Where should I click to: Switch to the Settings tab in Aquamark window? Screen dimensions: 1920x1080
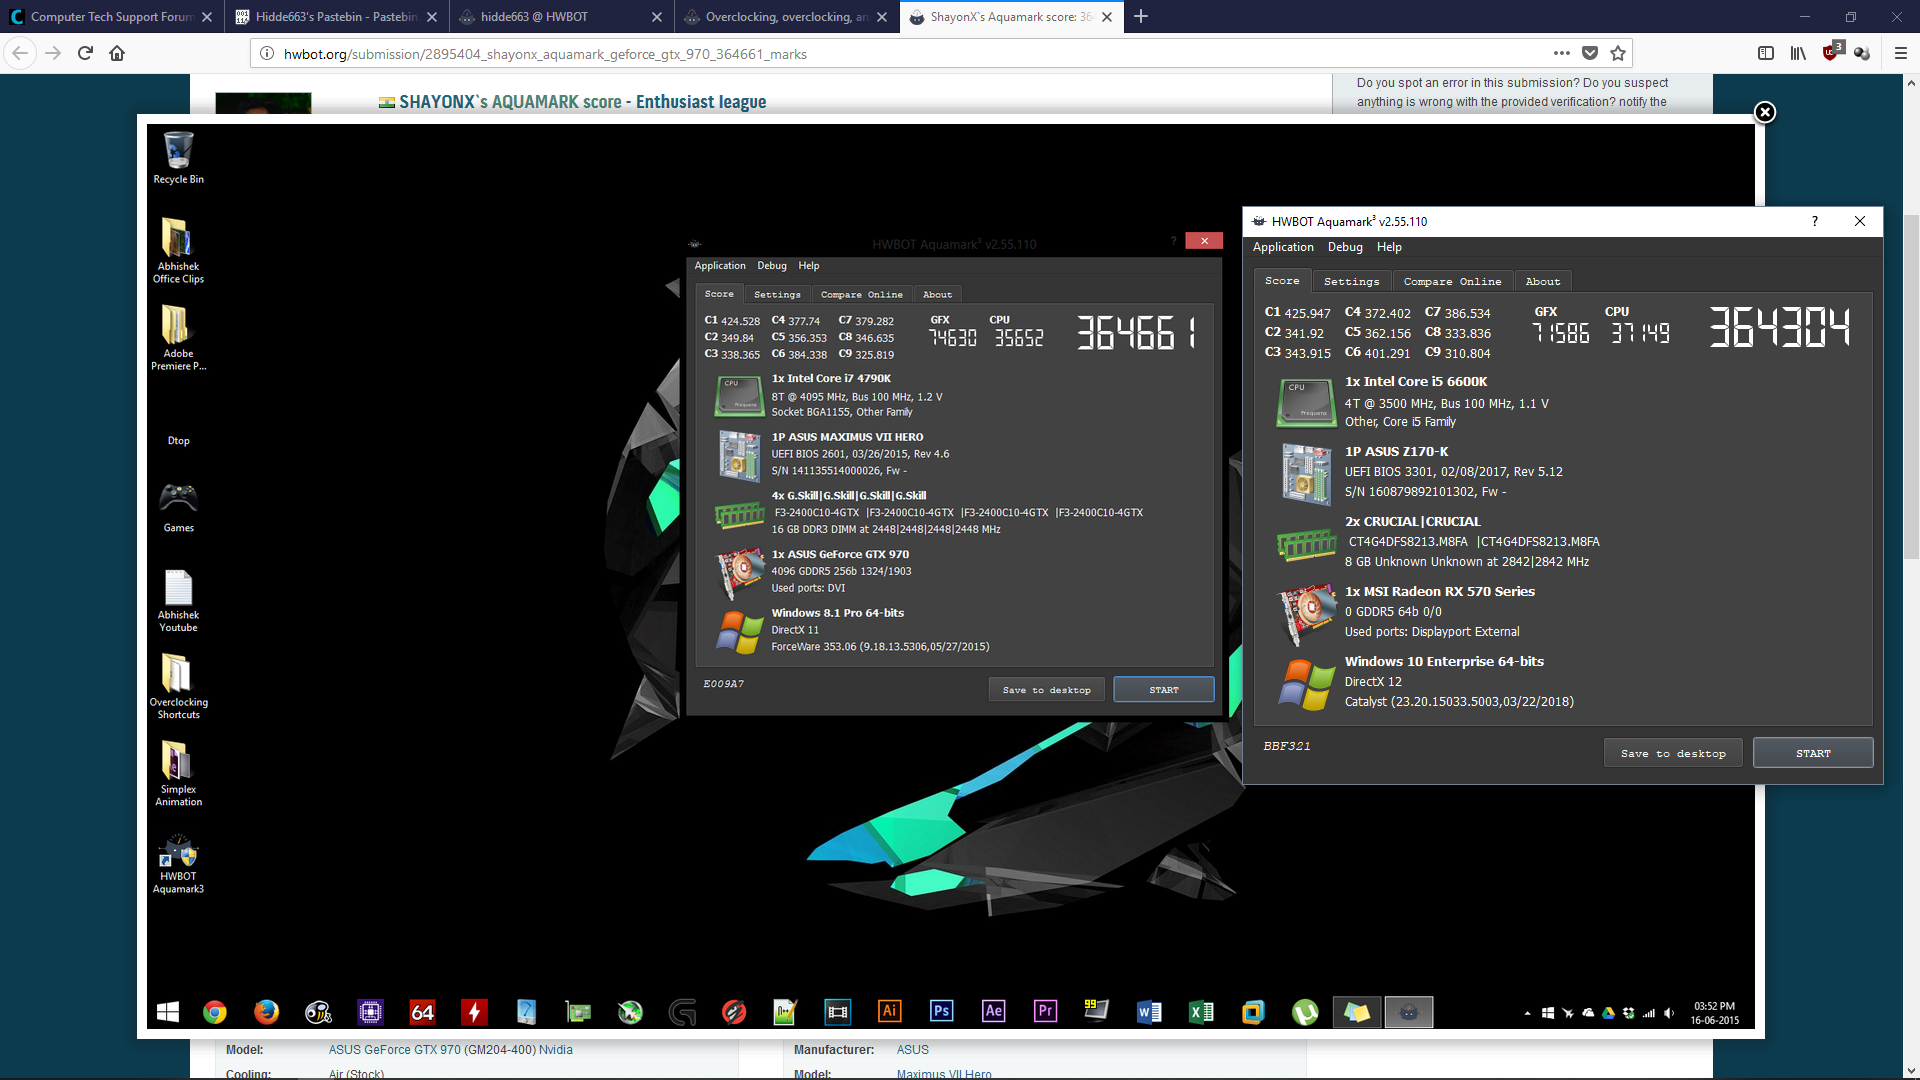tap(1351, 282)
